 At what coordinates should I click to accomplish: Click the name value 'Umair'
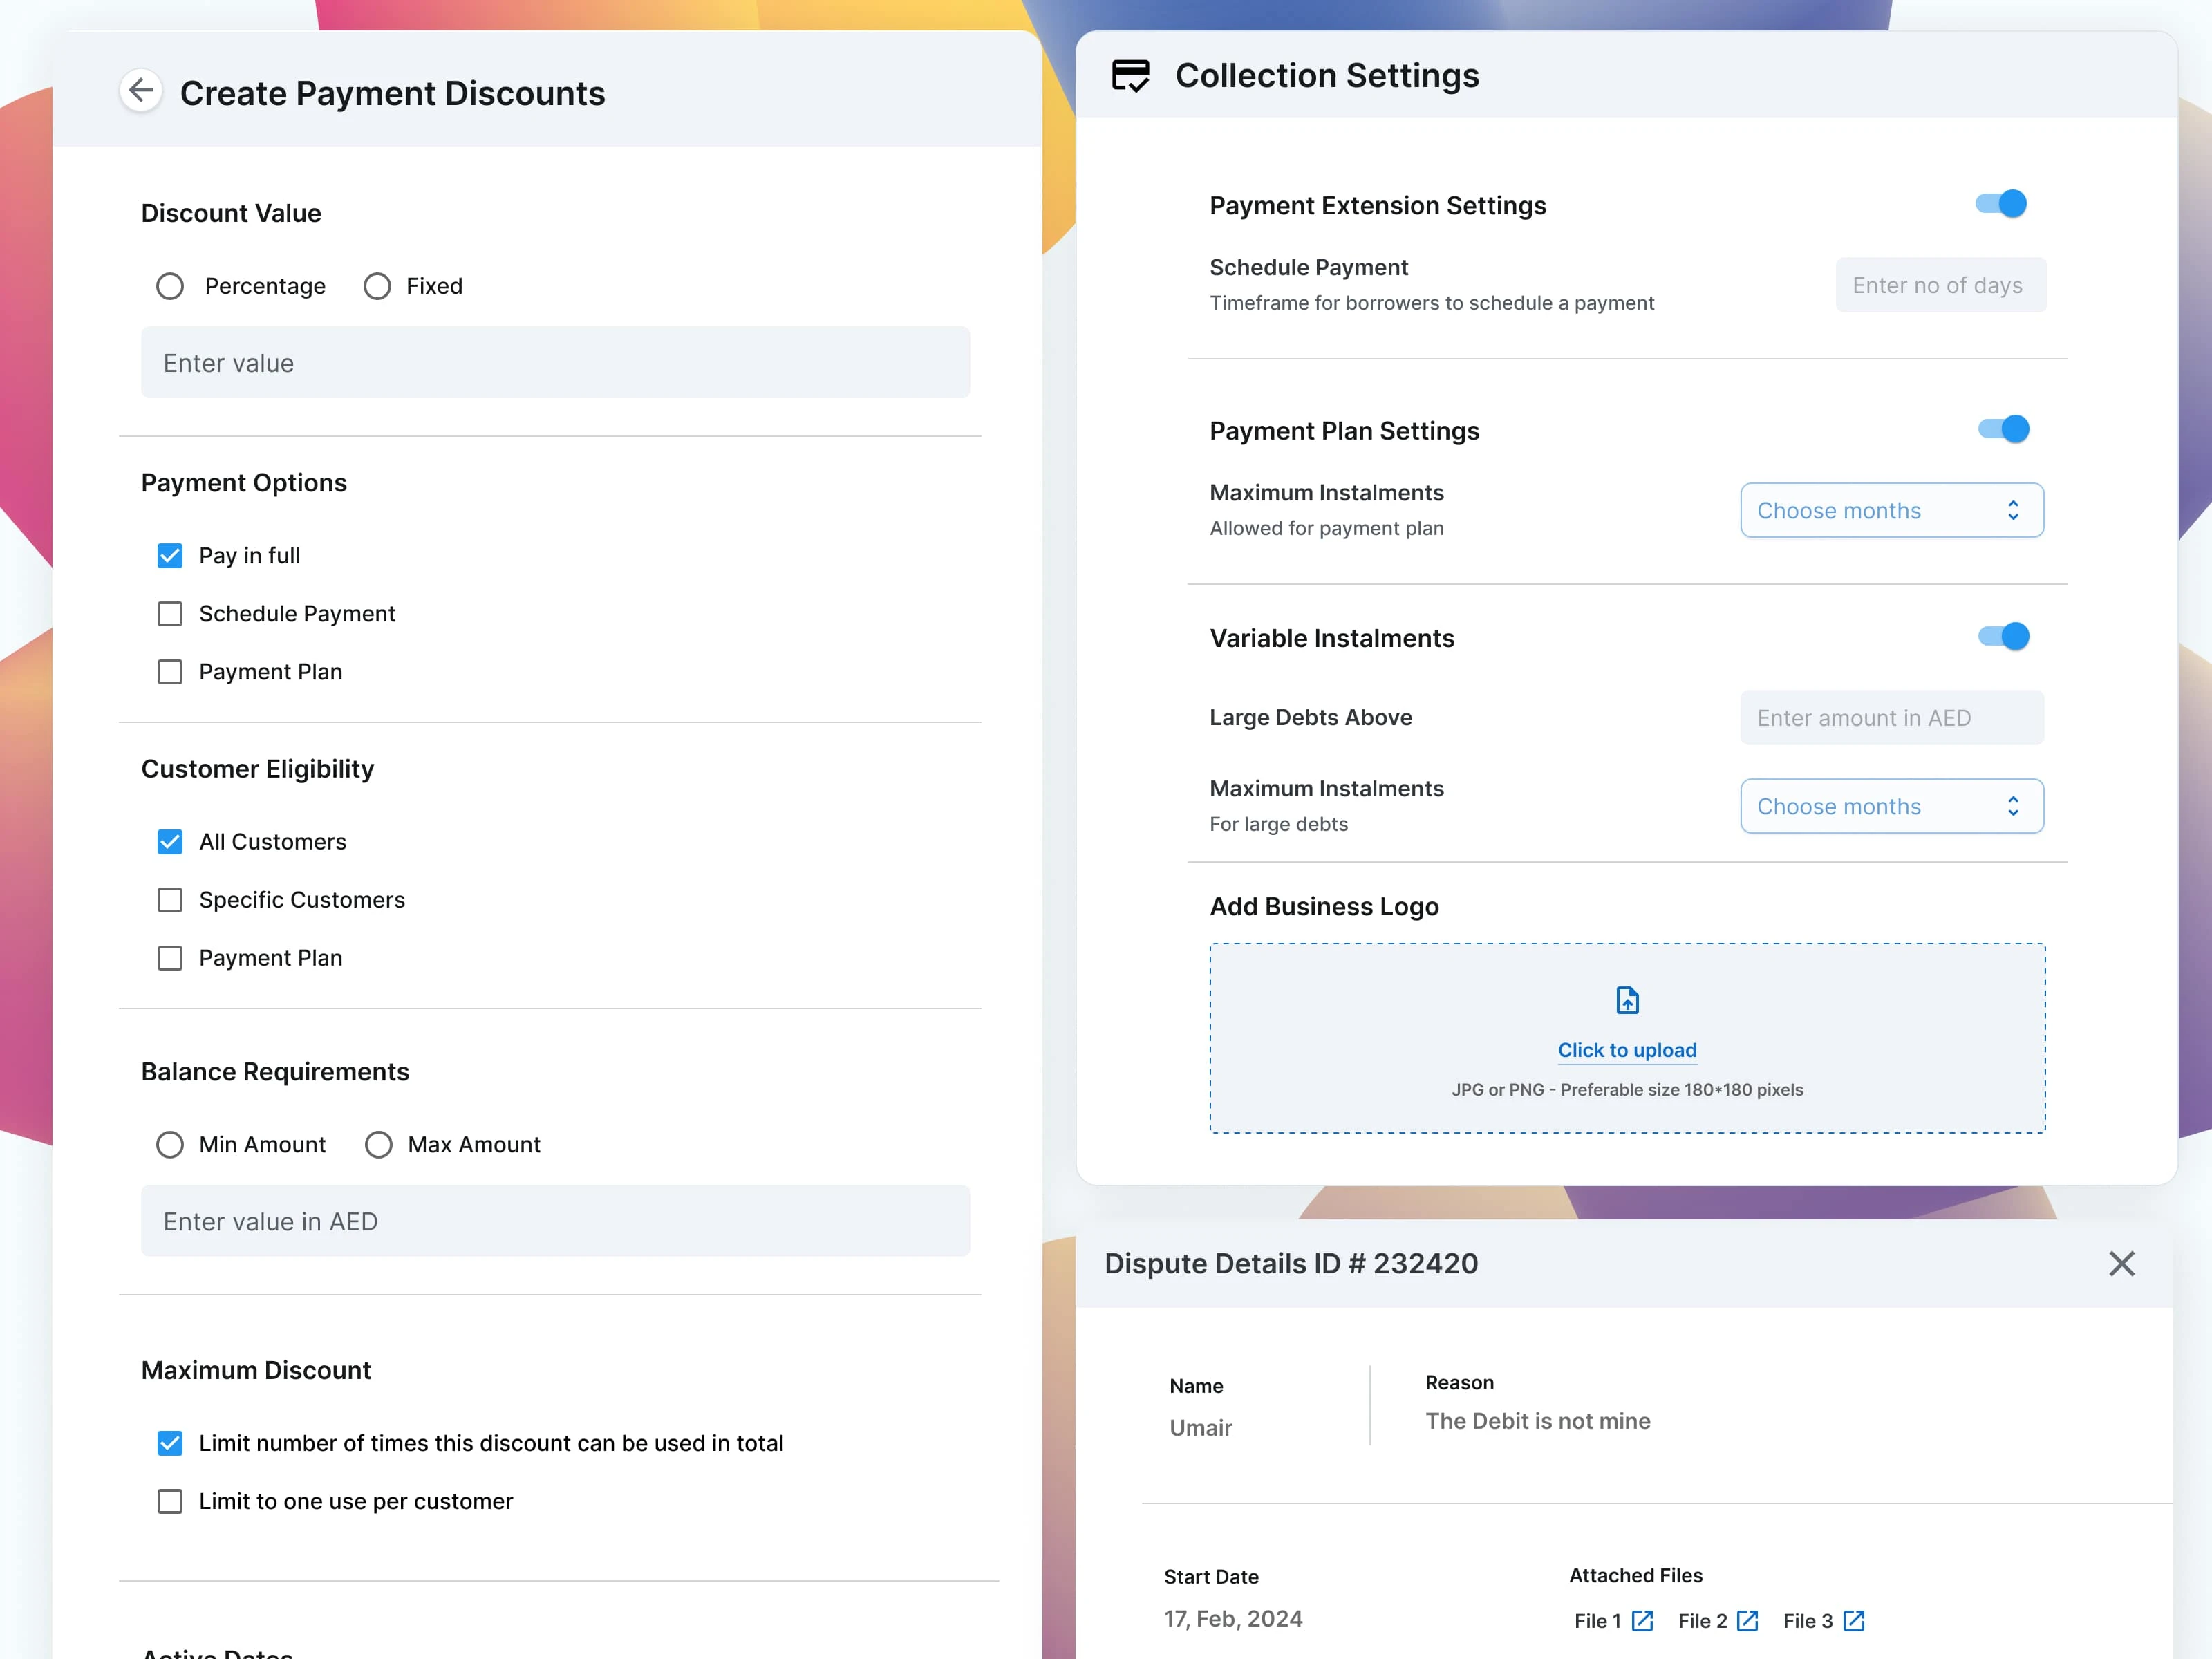1200,1427
